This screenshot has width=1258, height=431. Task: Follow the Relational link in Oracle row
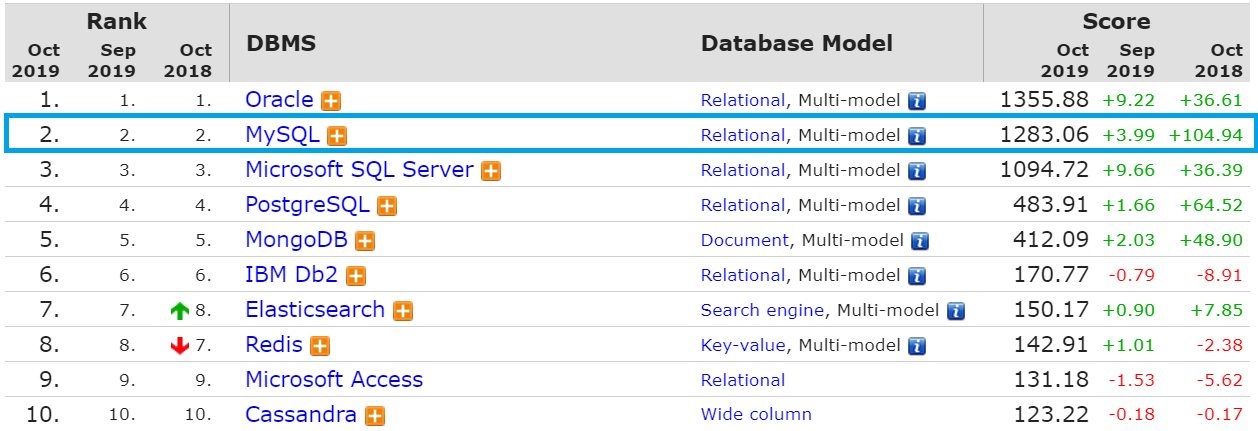[x=743, y=100]
